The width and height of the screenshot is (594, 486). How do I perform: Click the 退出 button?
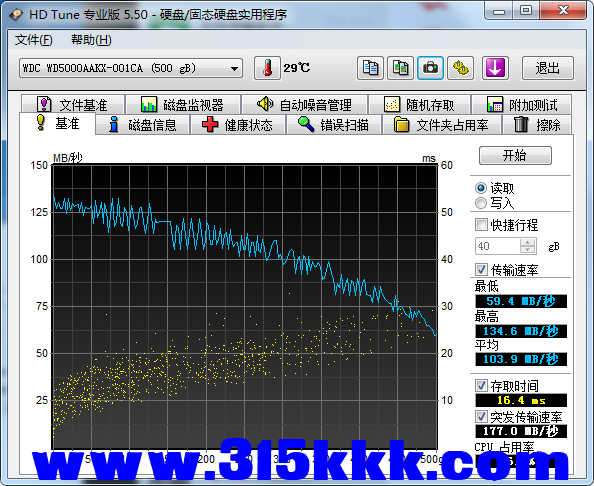click(548, 68)
